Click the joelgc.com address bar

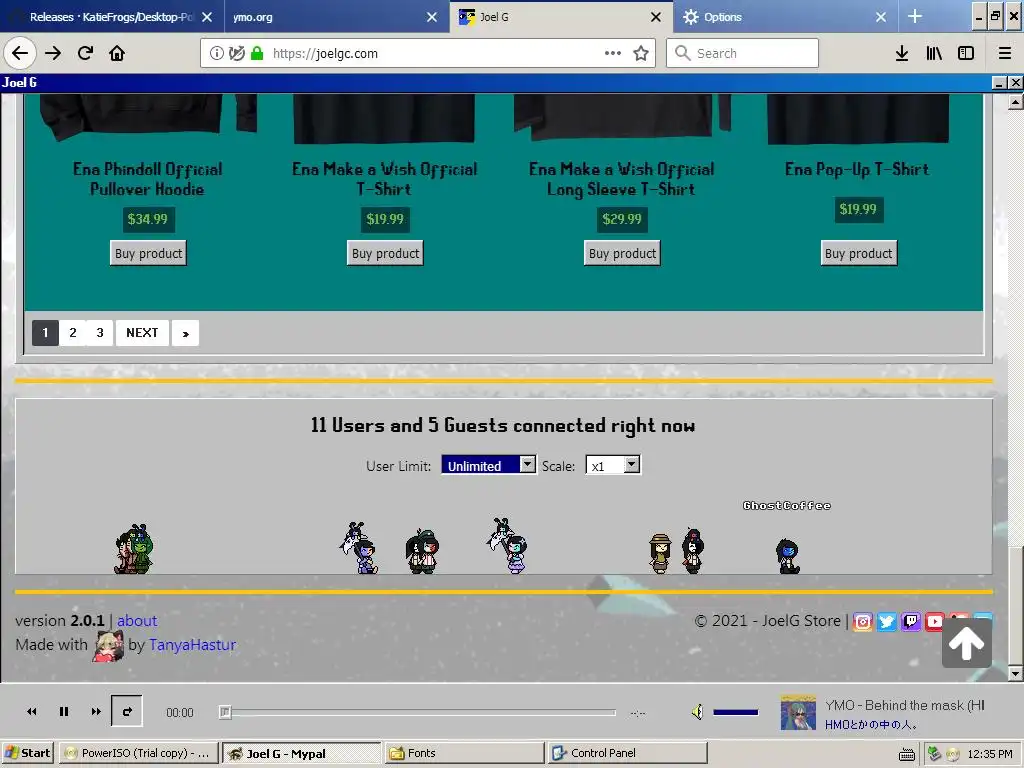pos(428,53)
